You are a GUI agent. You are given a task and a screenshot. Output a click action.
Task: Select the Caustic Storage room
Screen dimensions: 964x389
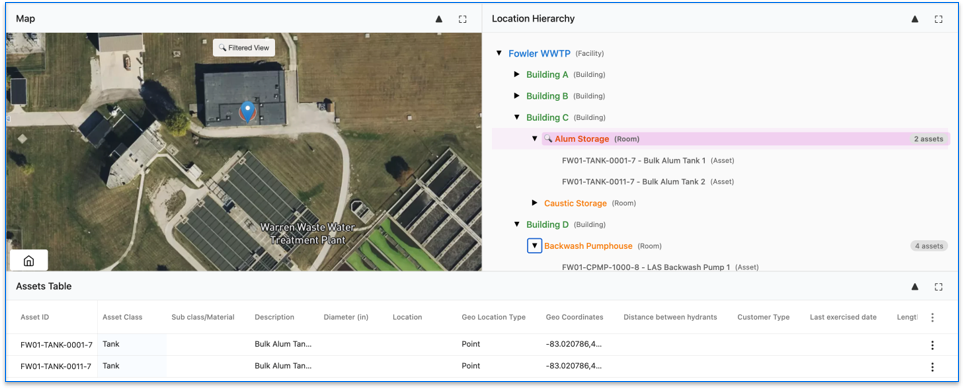coord(575,203)
